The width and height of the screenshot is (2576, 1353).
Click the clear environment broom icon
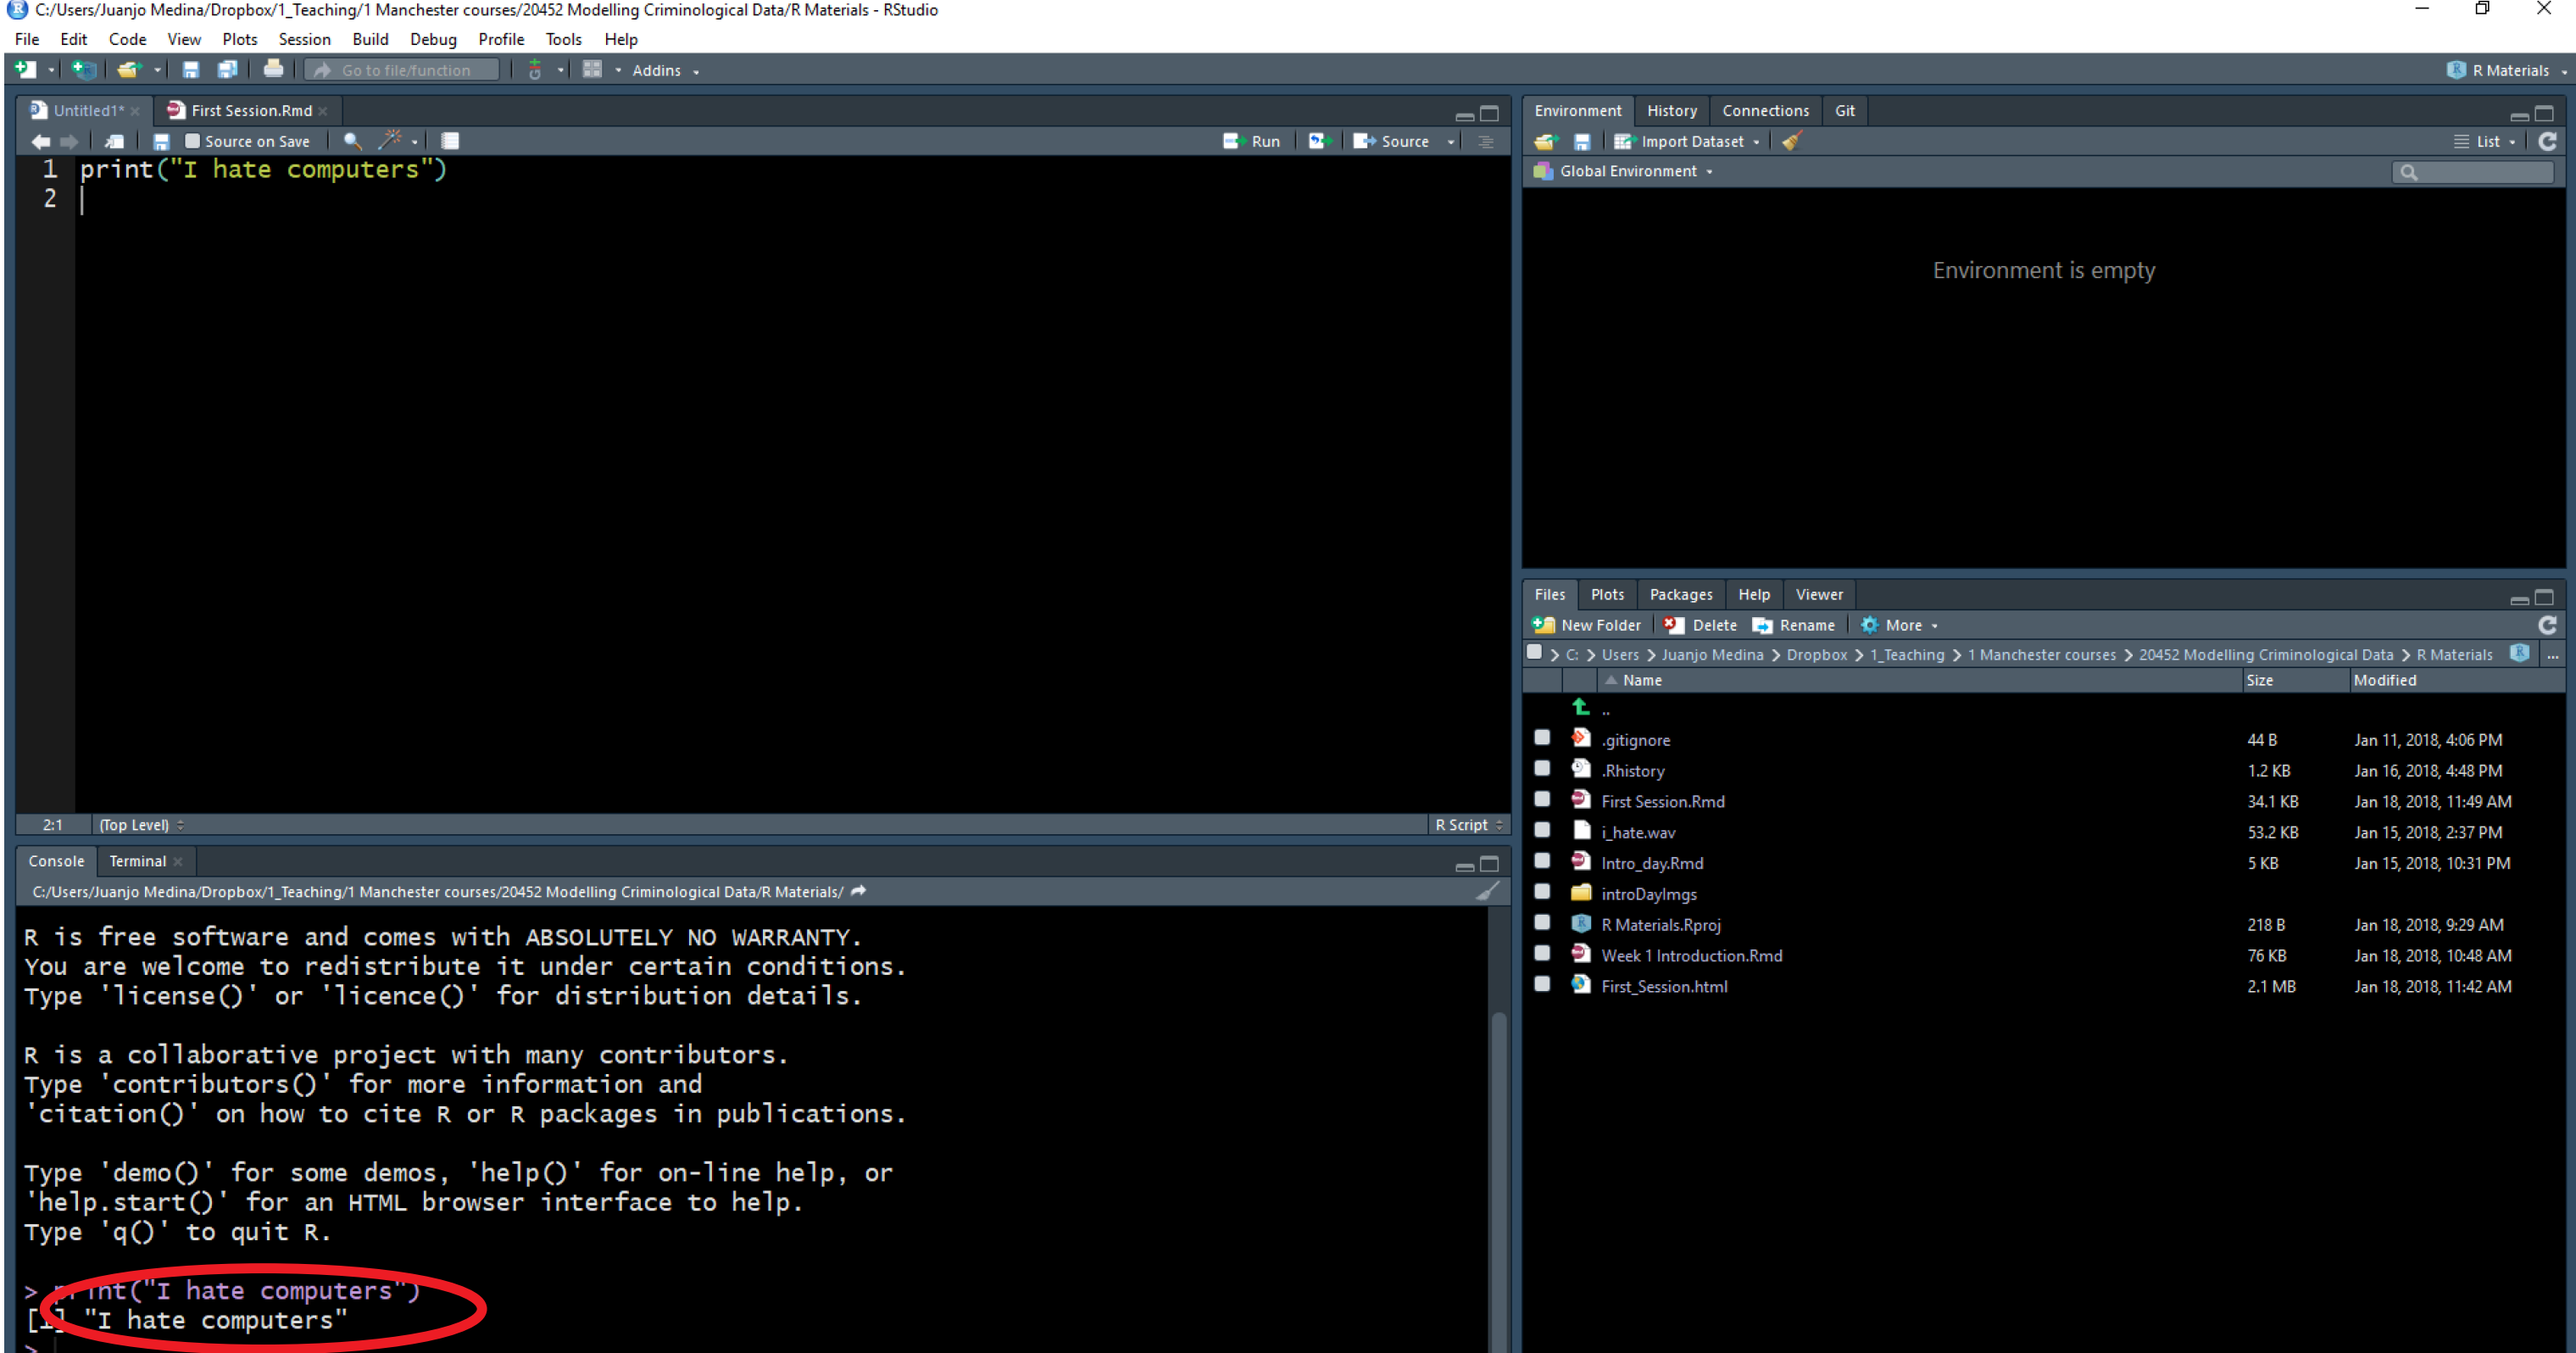(1792, 141)
